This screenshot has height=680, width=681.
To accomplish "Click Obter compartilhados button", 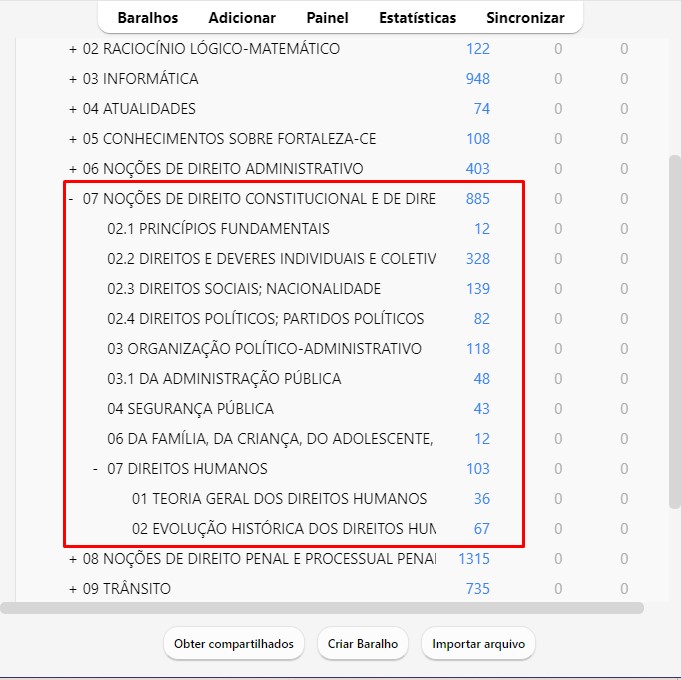I will pos(234,644).
